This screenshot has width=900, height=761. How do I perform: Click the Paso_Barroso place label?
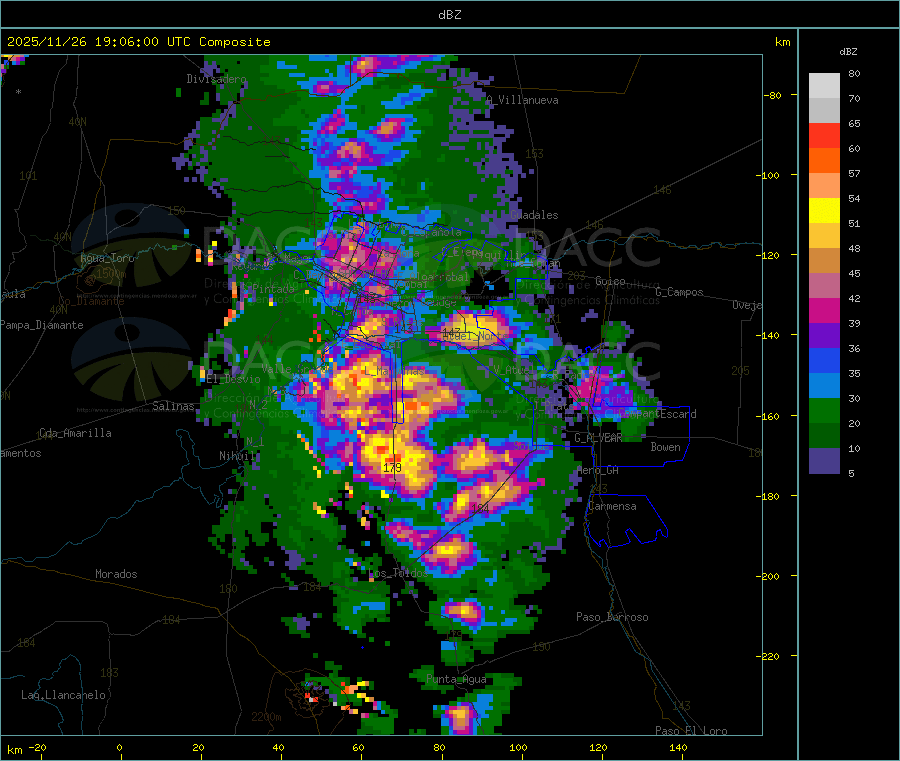[612, 617]
